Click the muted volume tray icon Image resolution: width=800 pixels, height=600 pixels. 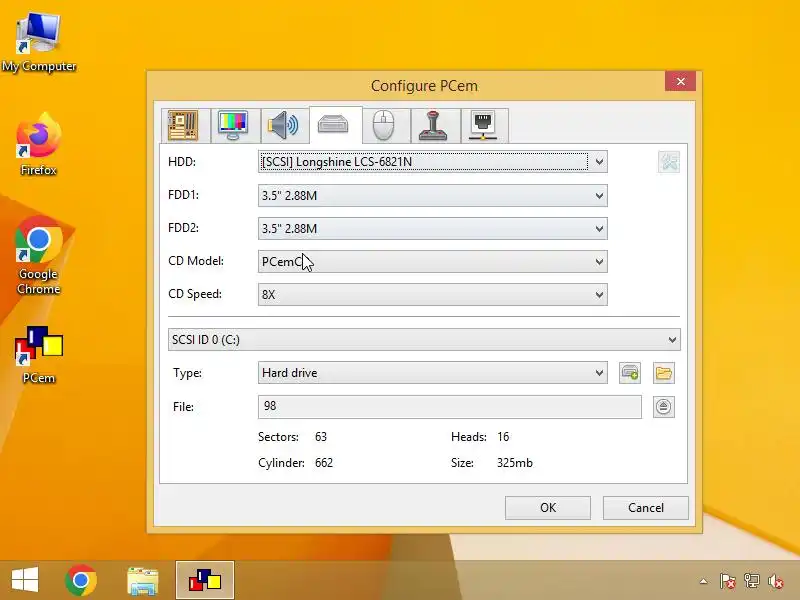click(x=776, y=581)
